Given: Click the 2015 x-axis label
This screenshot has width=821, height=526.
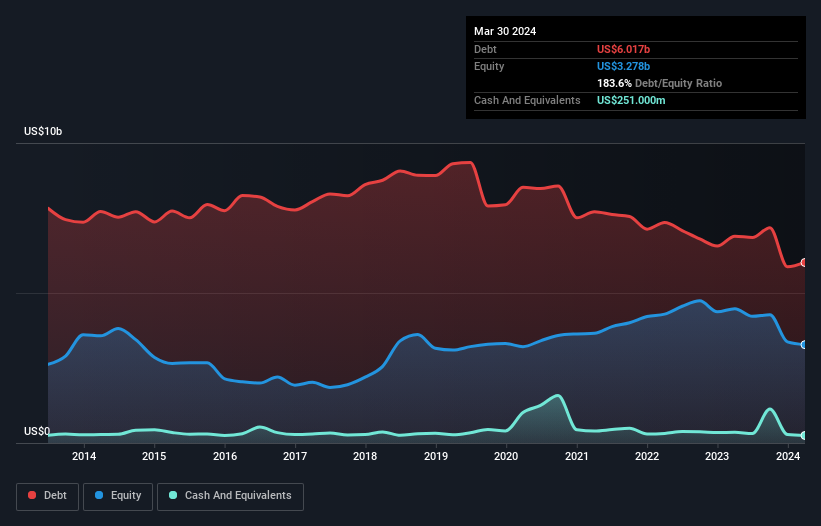Looking at the screenshot, I should pyautogui.click(x=154, y=456).
